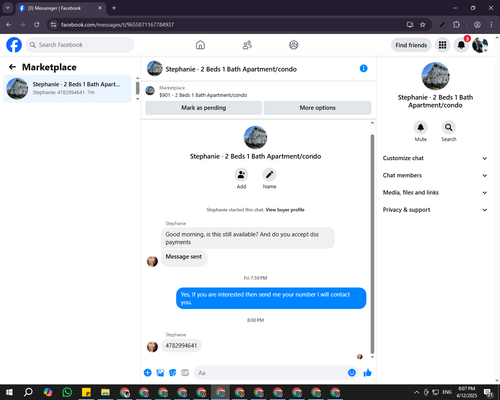This screenshot has height=400, width=500.
Task: Open more actions plus icon in composer
Action: (x=148, y=373)
